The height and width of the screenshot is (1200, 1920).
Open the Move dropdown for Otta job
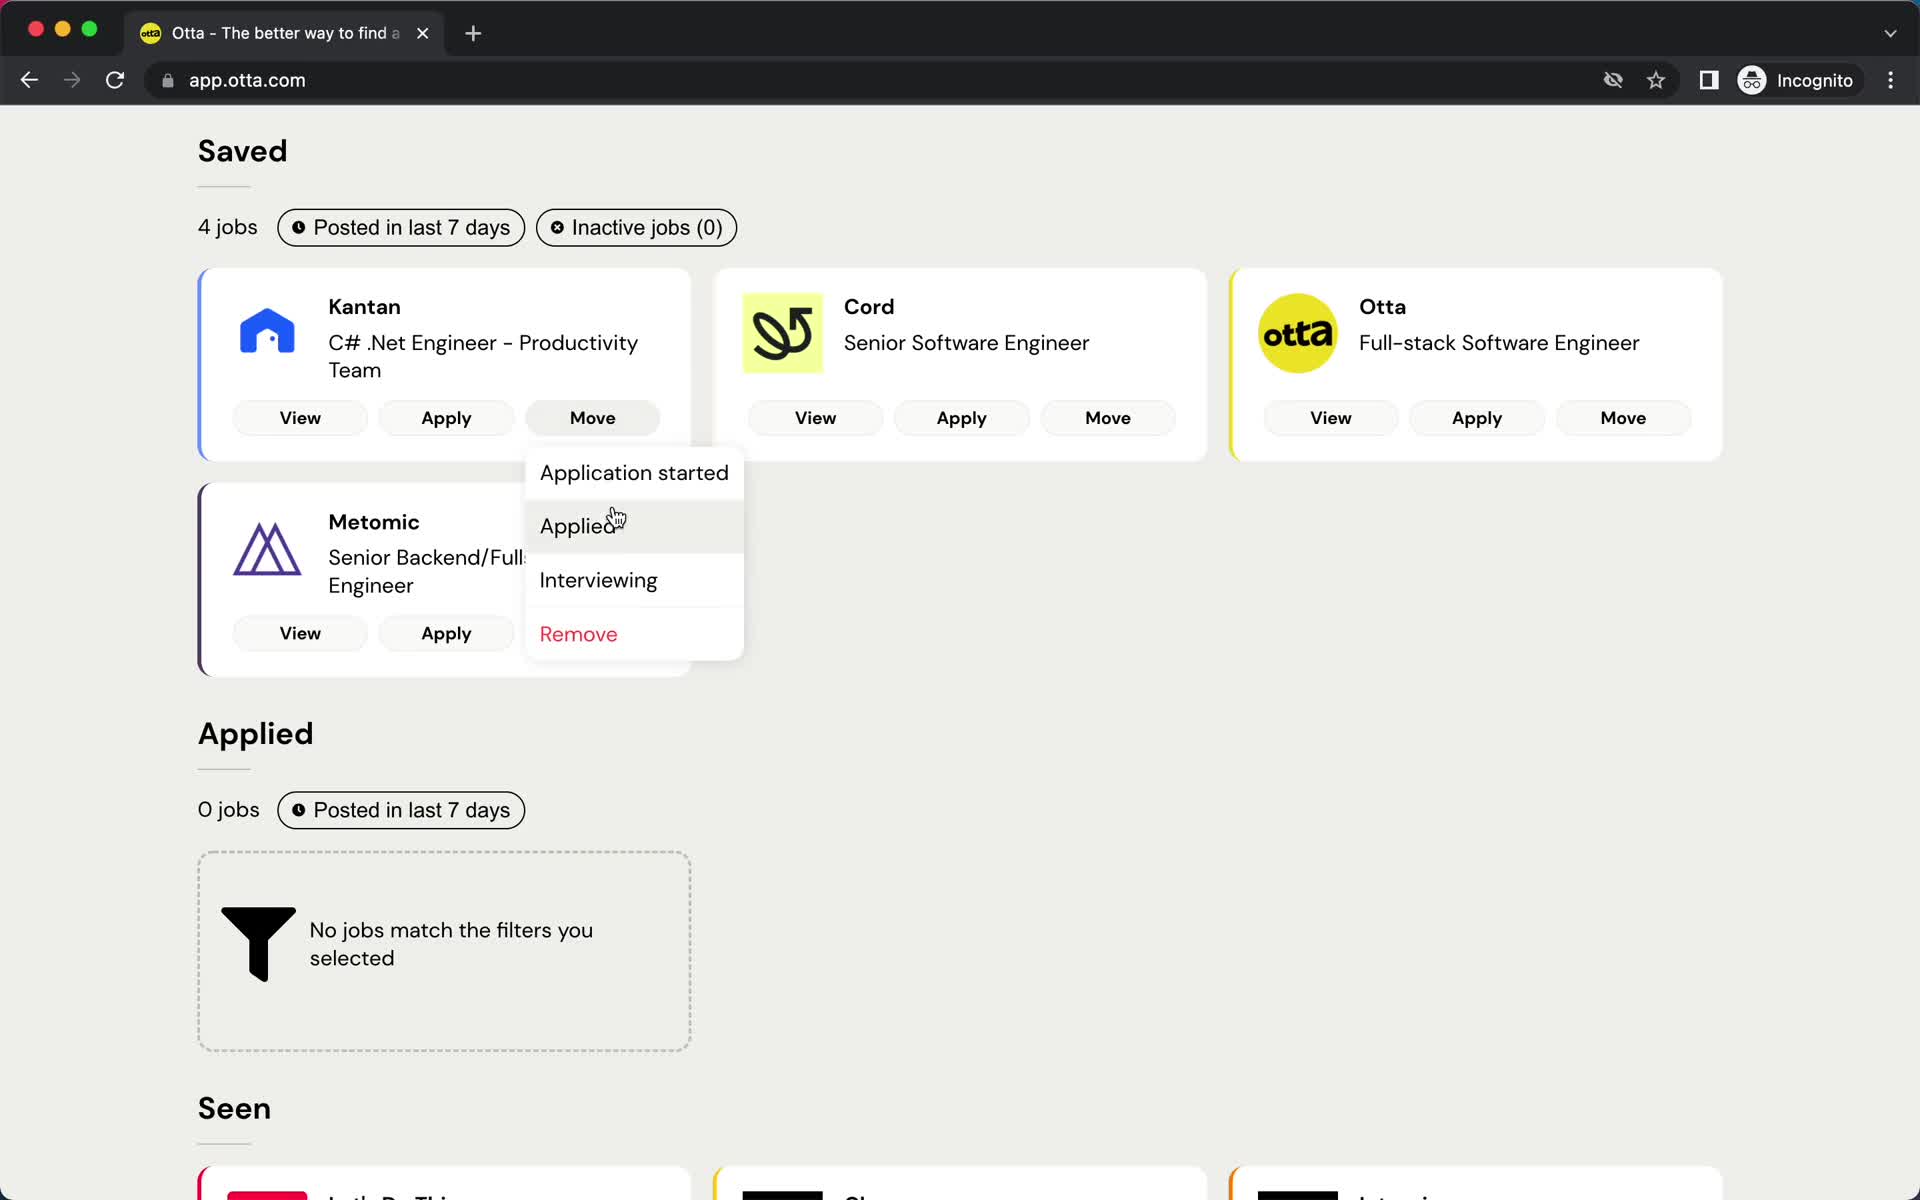pos(1623,418)
